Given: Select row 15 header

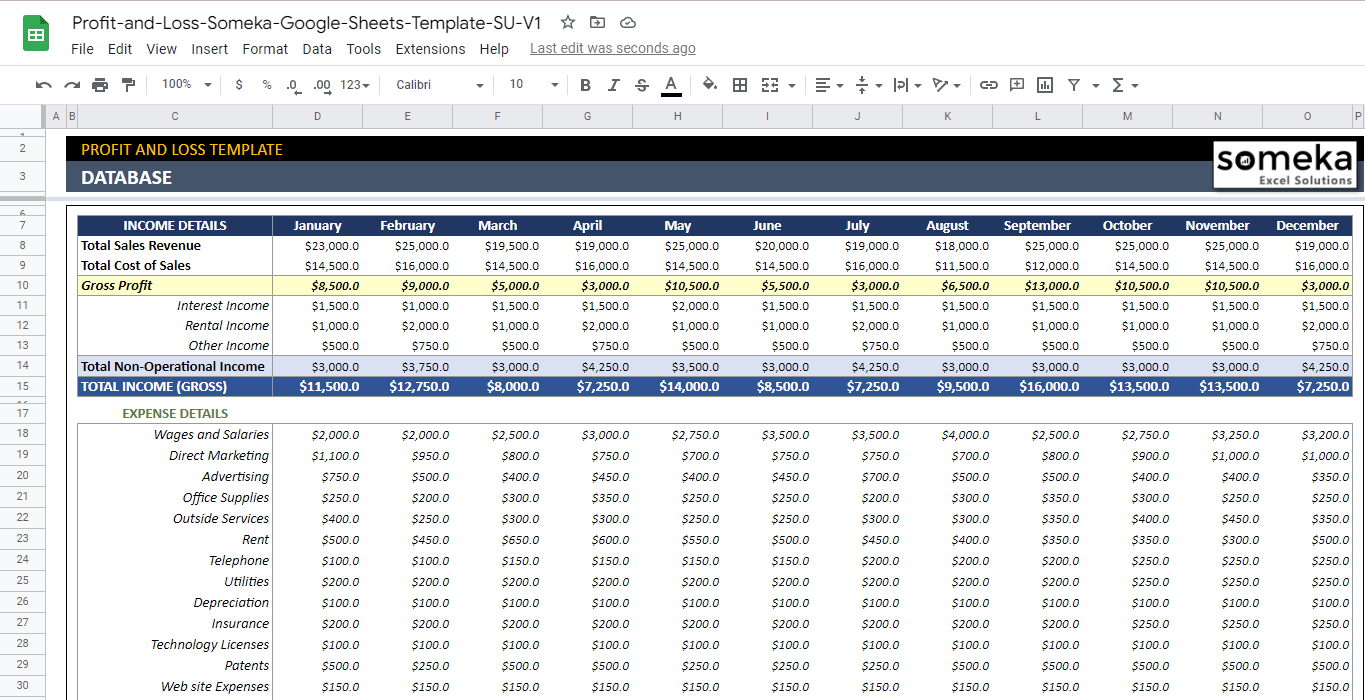Looking at the screenshot, I should [x=22, y=386].
